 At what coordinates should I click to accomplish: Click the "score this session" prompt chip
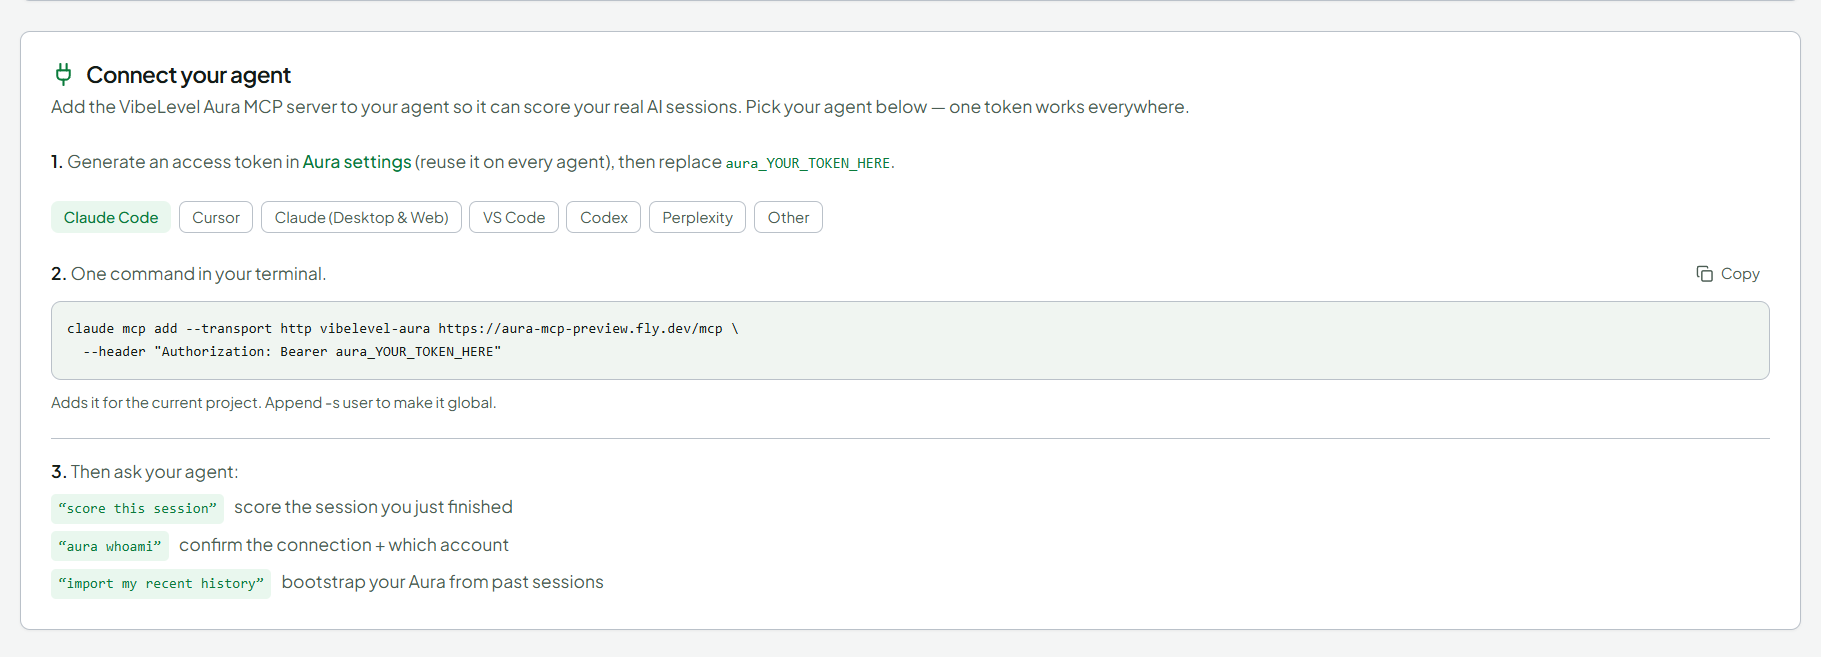click(137, 508)
